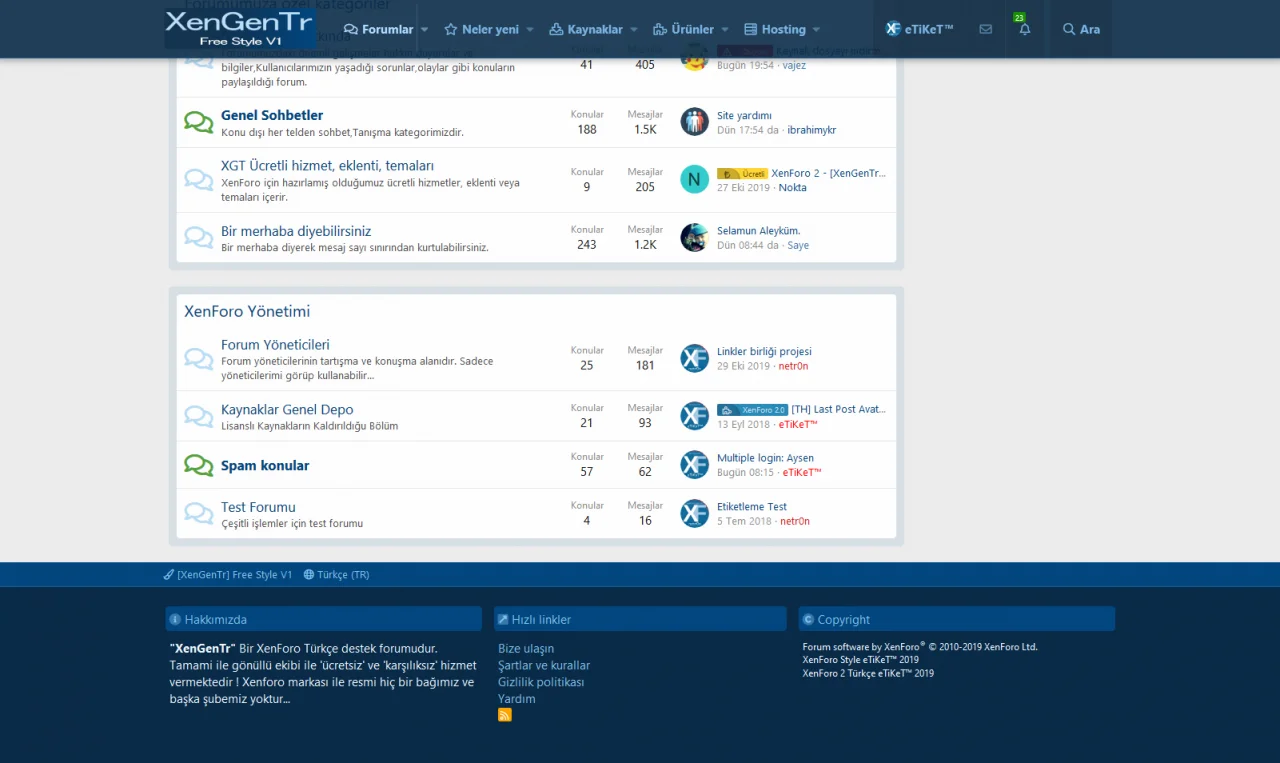
Task: Open the Linkler birliği projesi thread
Action: 764,352
